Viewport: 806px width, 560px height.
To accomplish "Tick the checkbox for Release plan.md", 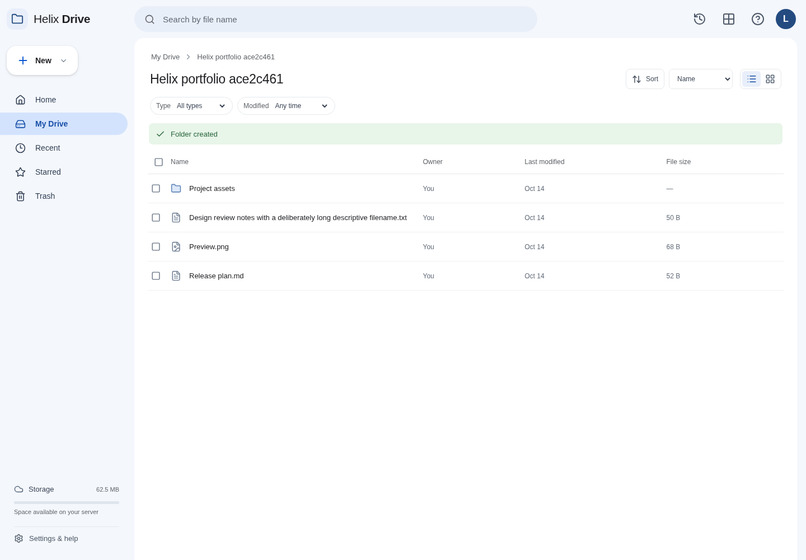I will [x=156, y=276].
